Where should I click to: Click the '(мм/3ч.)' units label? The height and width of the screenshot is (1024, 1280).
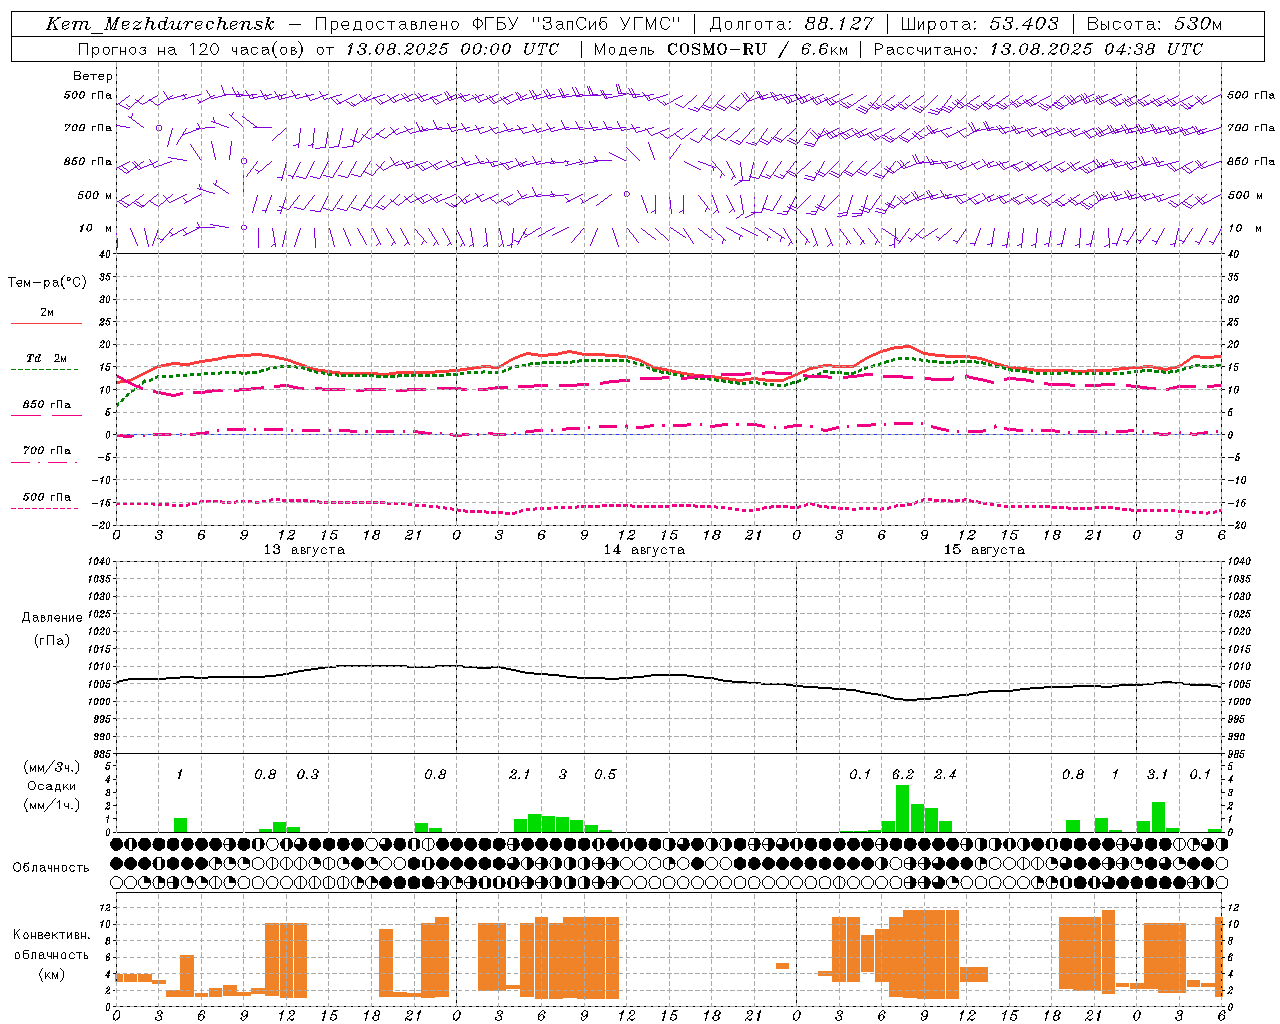(x=51, y=767)
